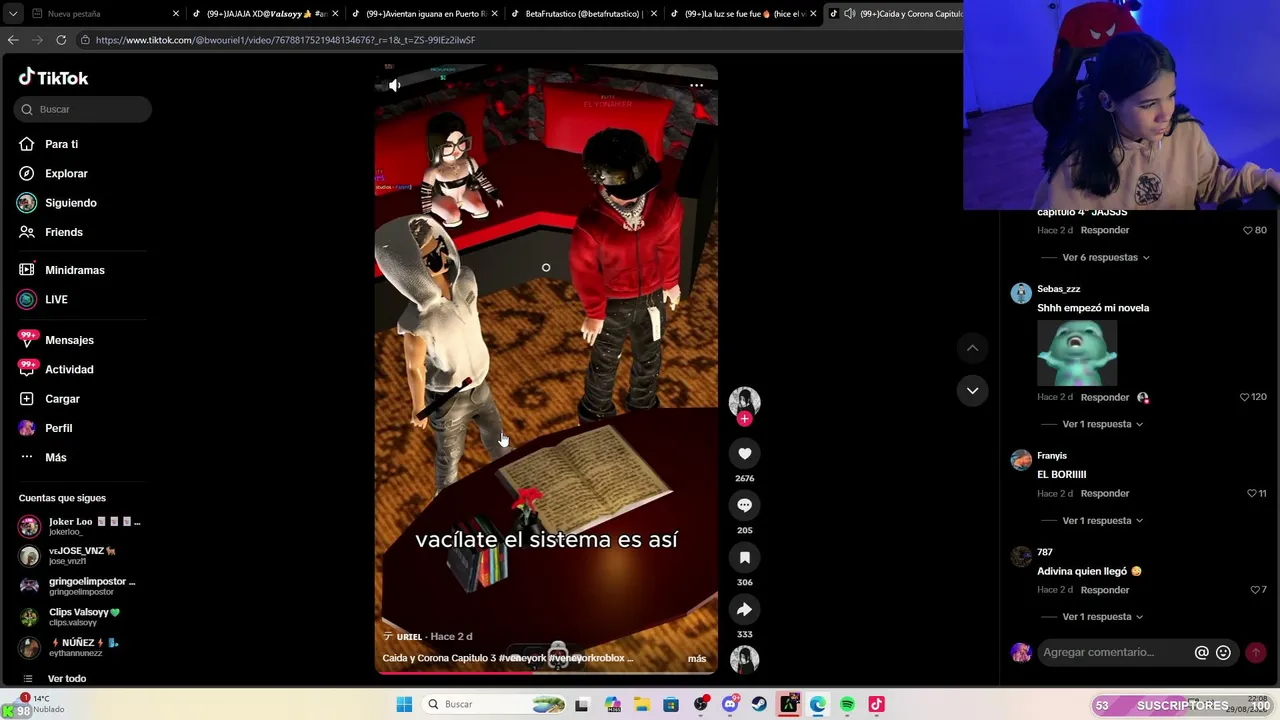
Task: Share the video with the arrow icon
Action: 744,610
